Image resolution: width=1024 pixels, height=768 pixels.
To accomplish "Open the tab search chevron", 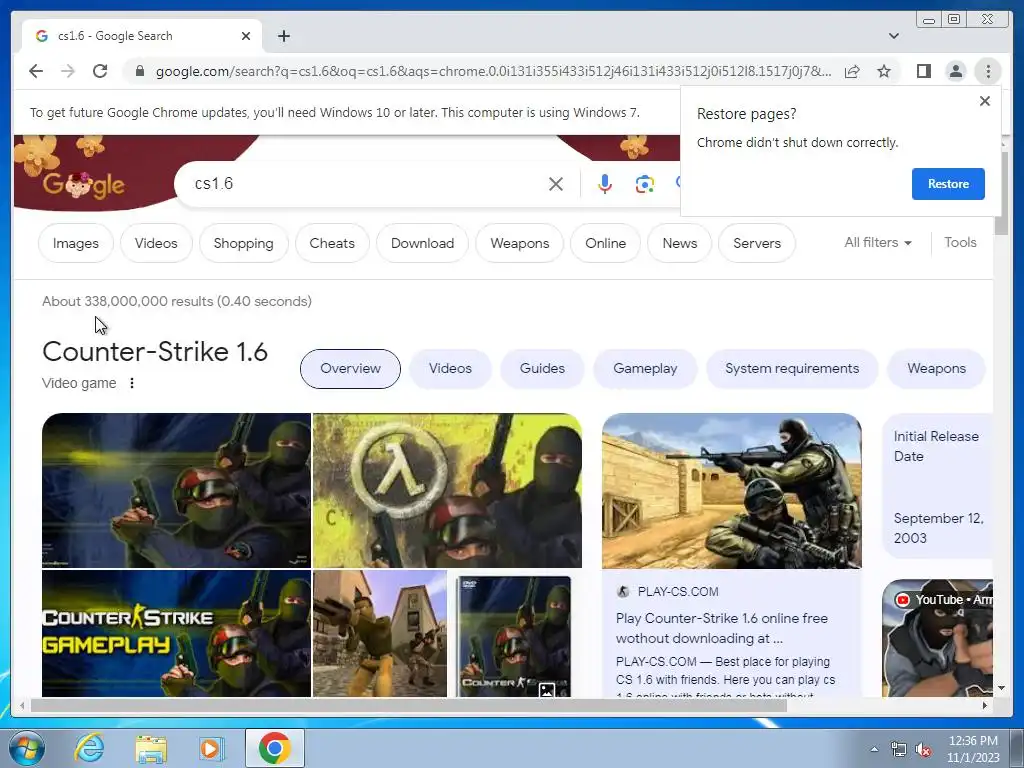I will tap(893, 36).
